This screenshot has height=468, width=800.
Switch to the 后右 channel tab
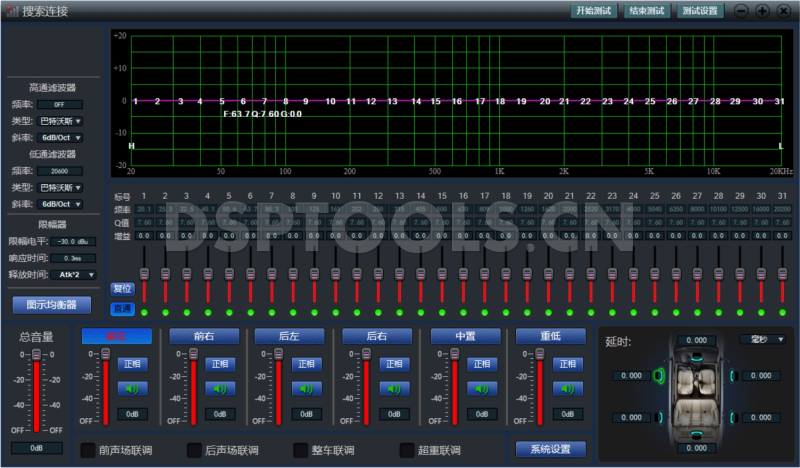pyautogui.click(x=377, y=336)
